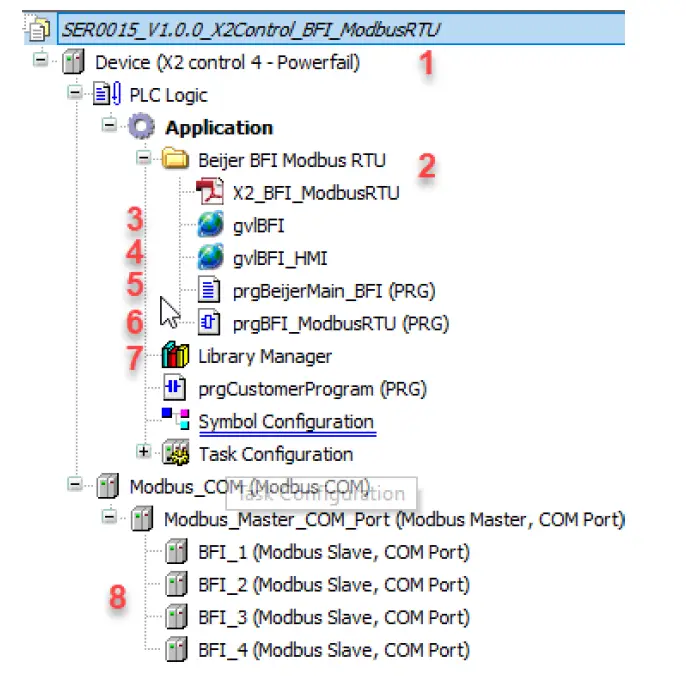
Task: Select the Application item
Action: pos(219,127)
